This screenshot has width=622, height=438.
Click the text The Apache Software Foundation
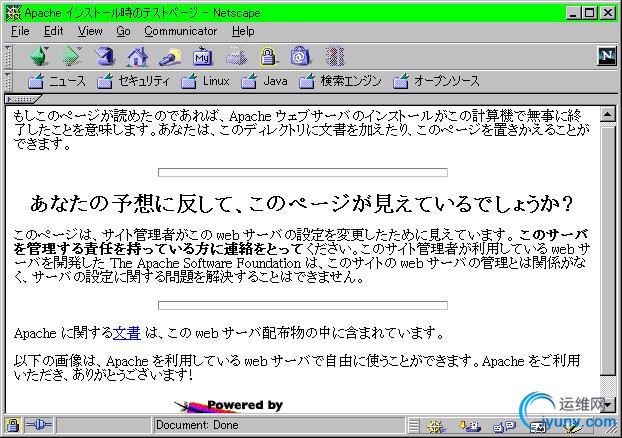pyautogui.click(x=205, y=263)
